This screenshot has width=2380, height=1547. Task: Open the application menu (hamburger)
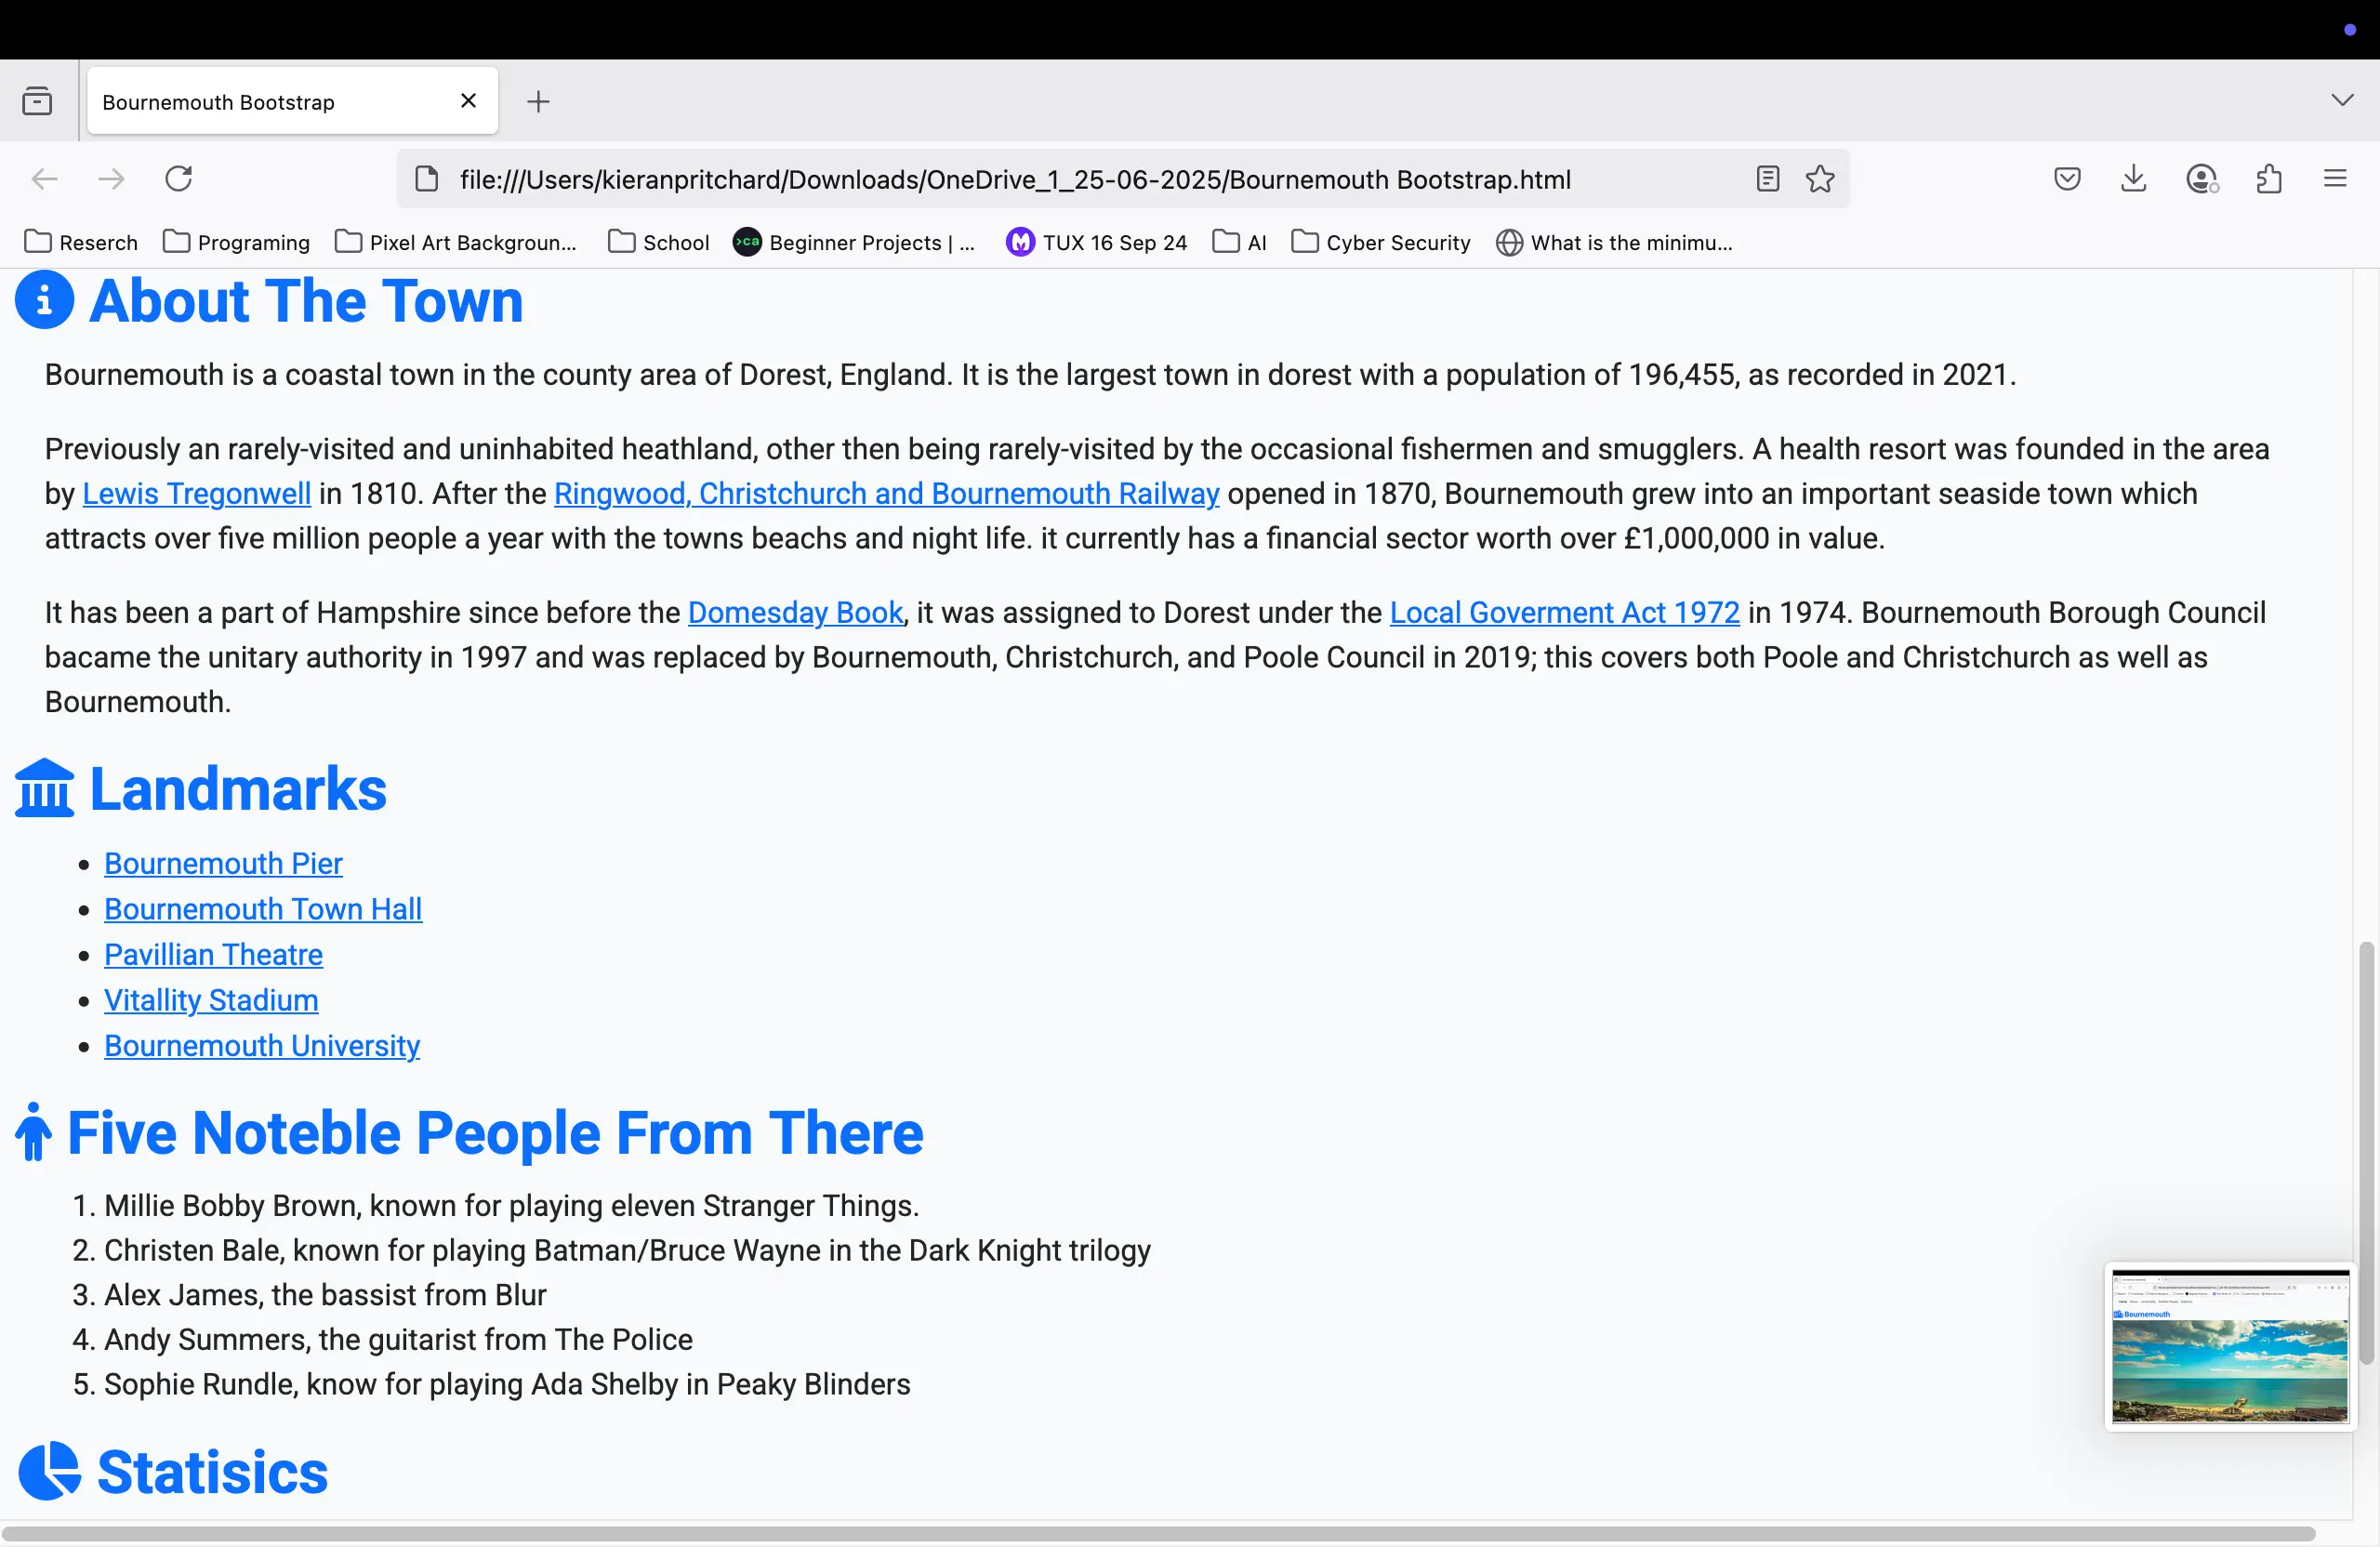pyautogui.click(x=2335, y=178)
